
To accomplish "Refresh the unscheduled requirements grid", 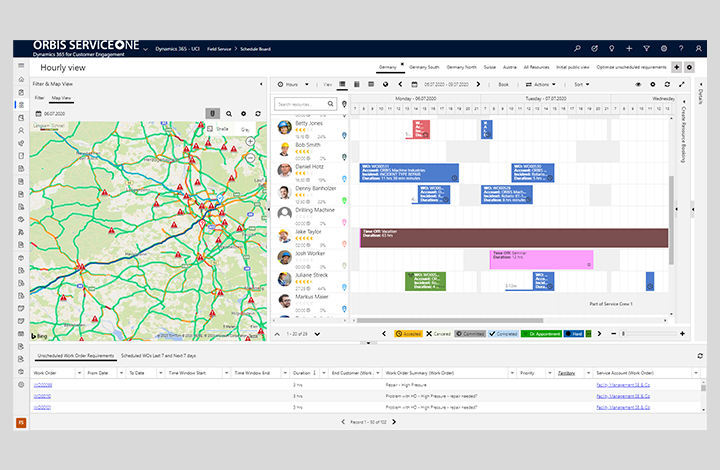I will click(x=700, y=356).
